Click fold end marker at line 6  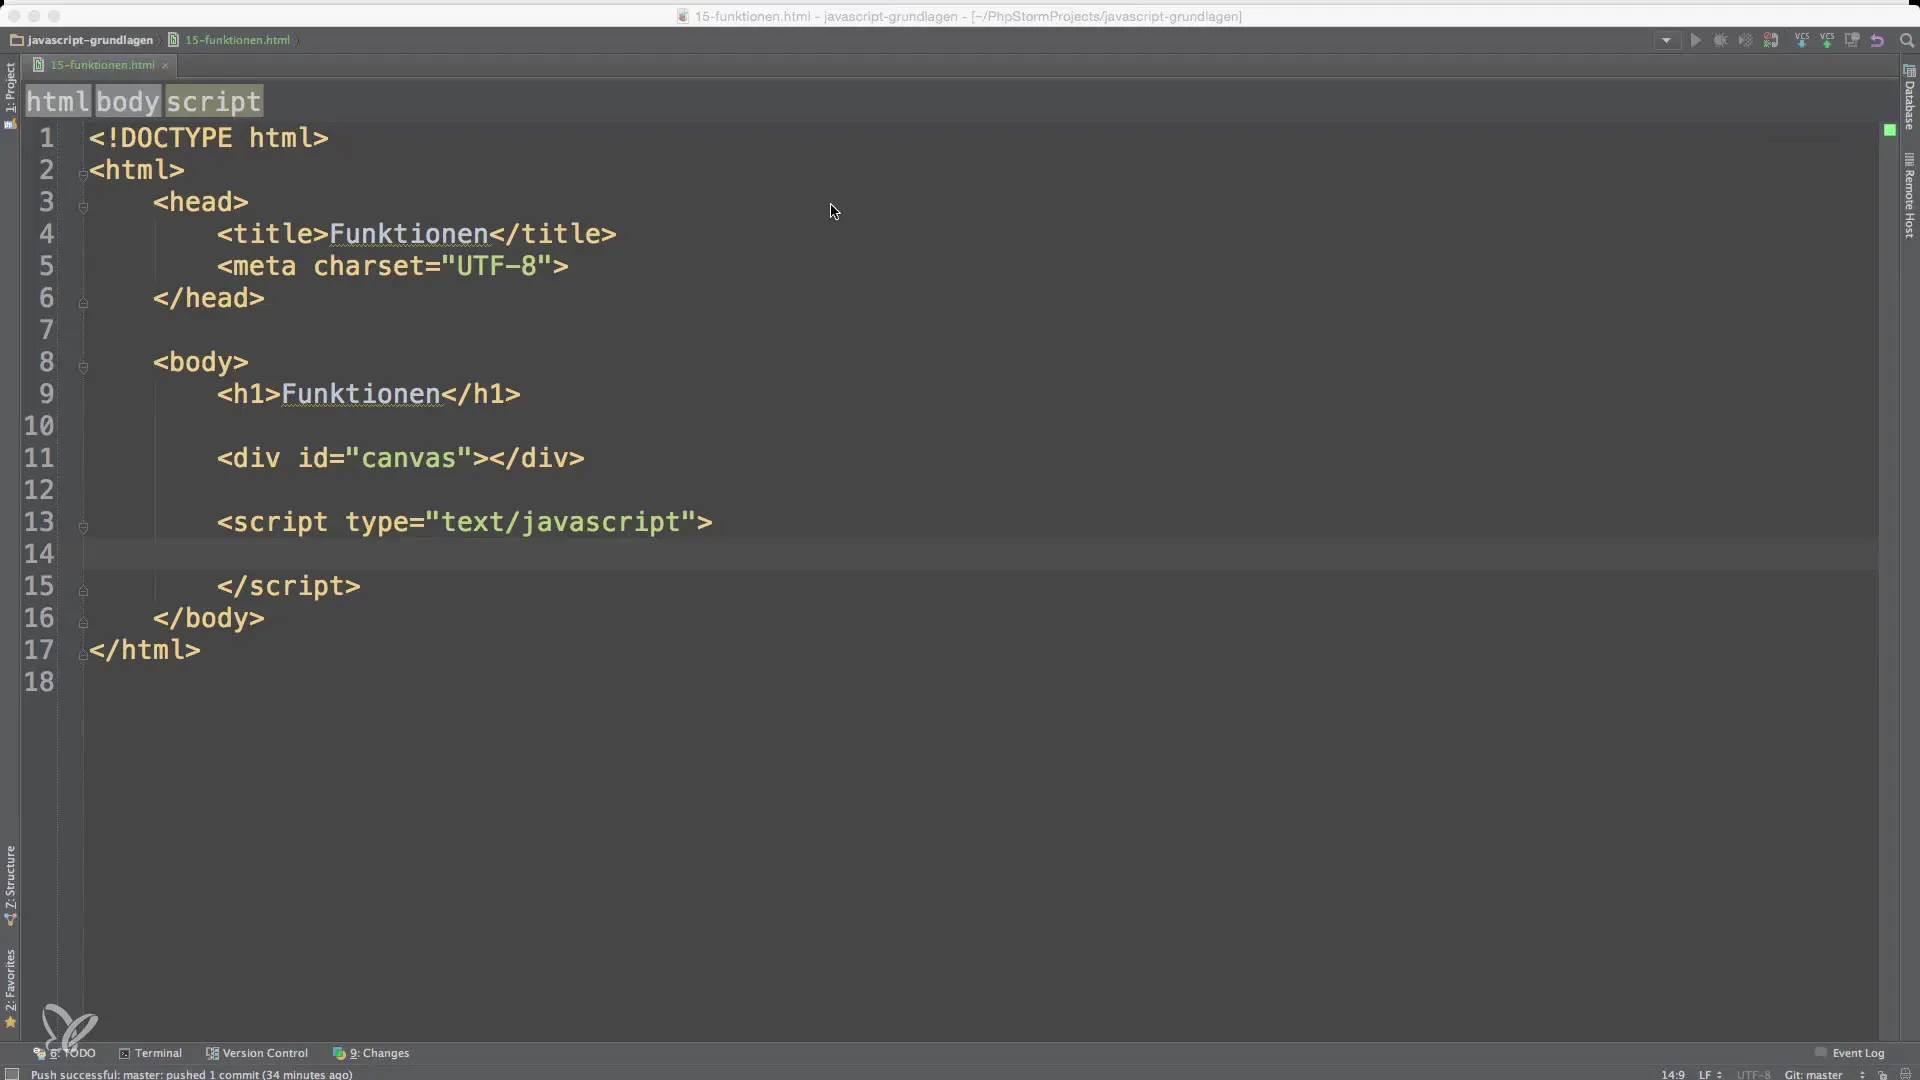[83, 302]
